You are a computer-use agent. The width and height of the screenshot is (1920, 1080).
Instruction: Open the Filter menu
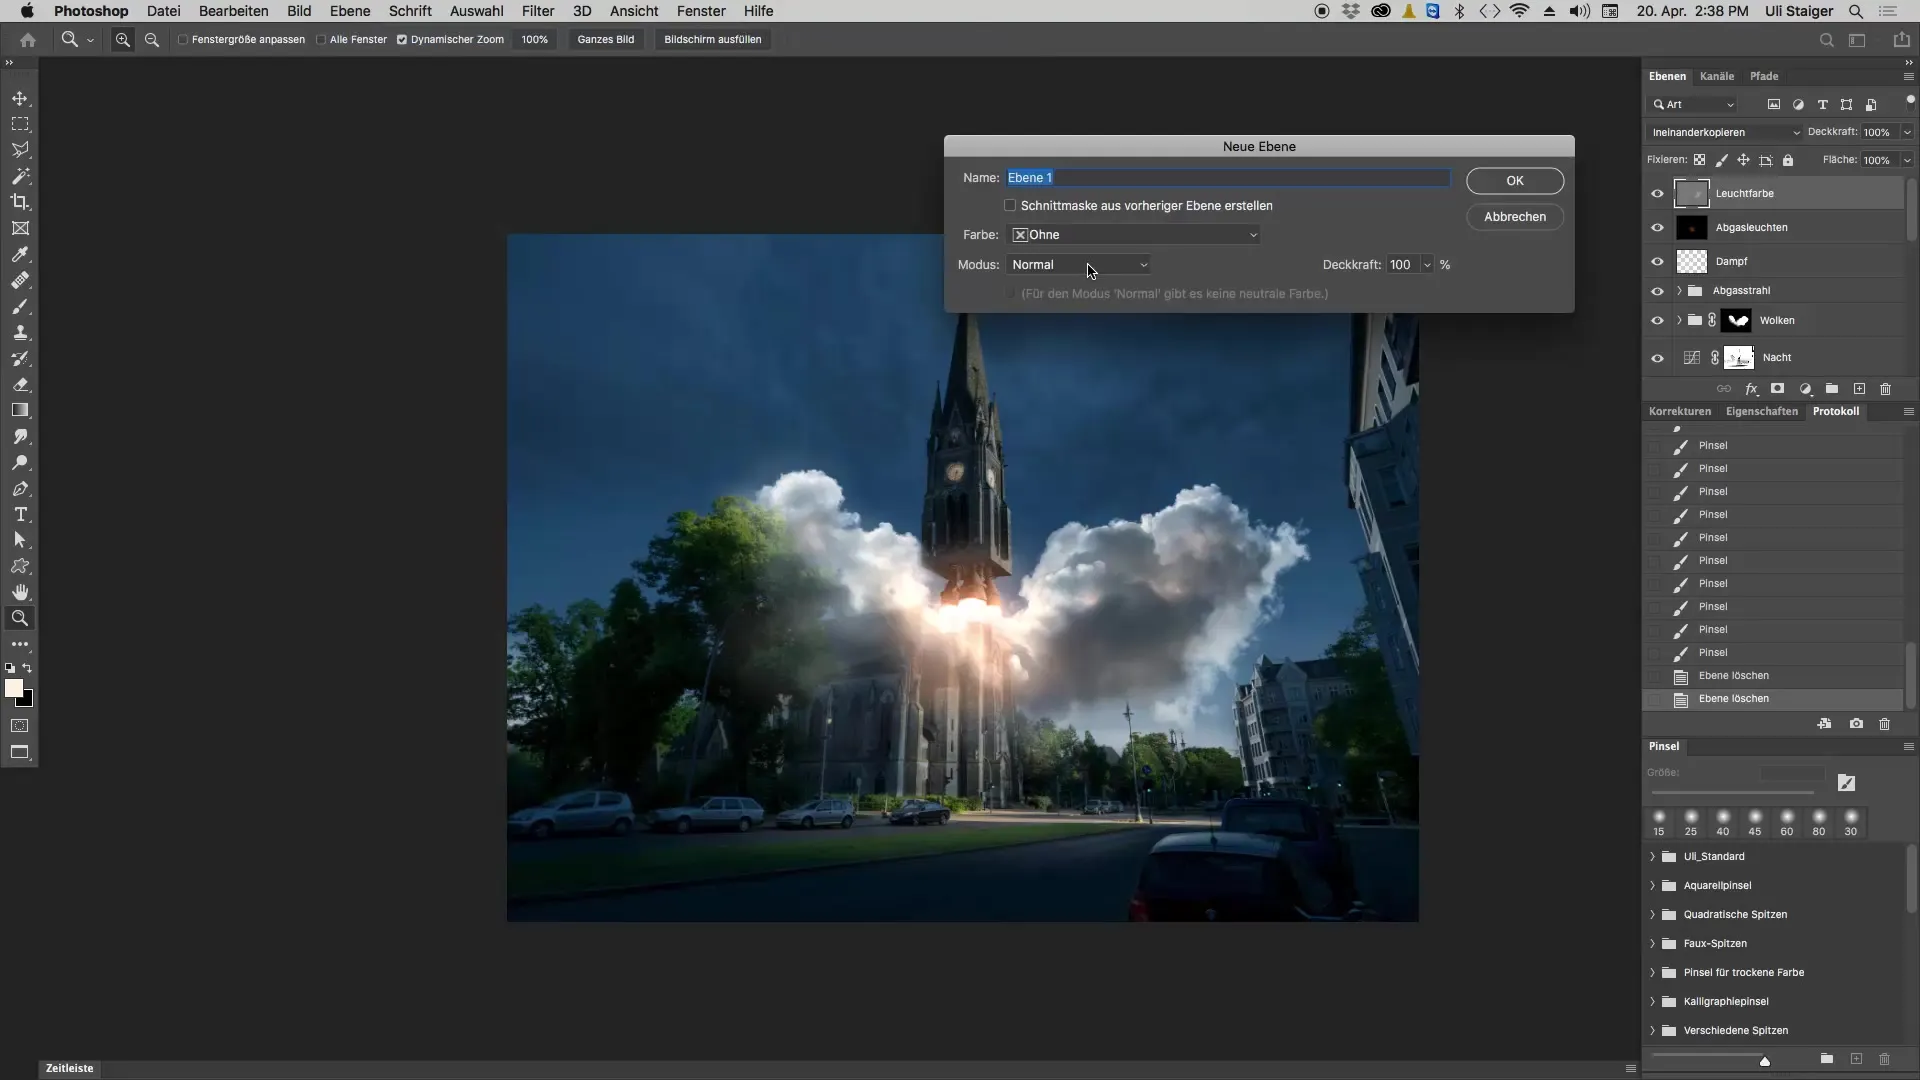pyautogui.click(x=538, y=11)
